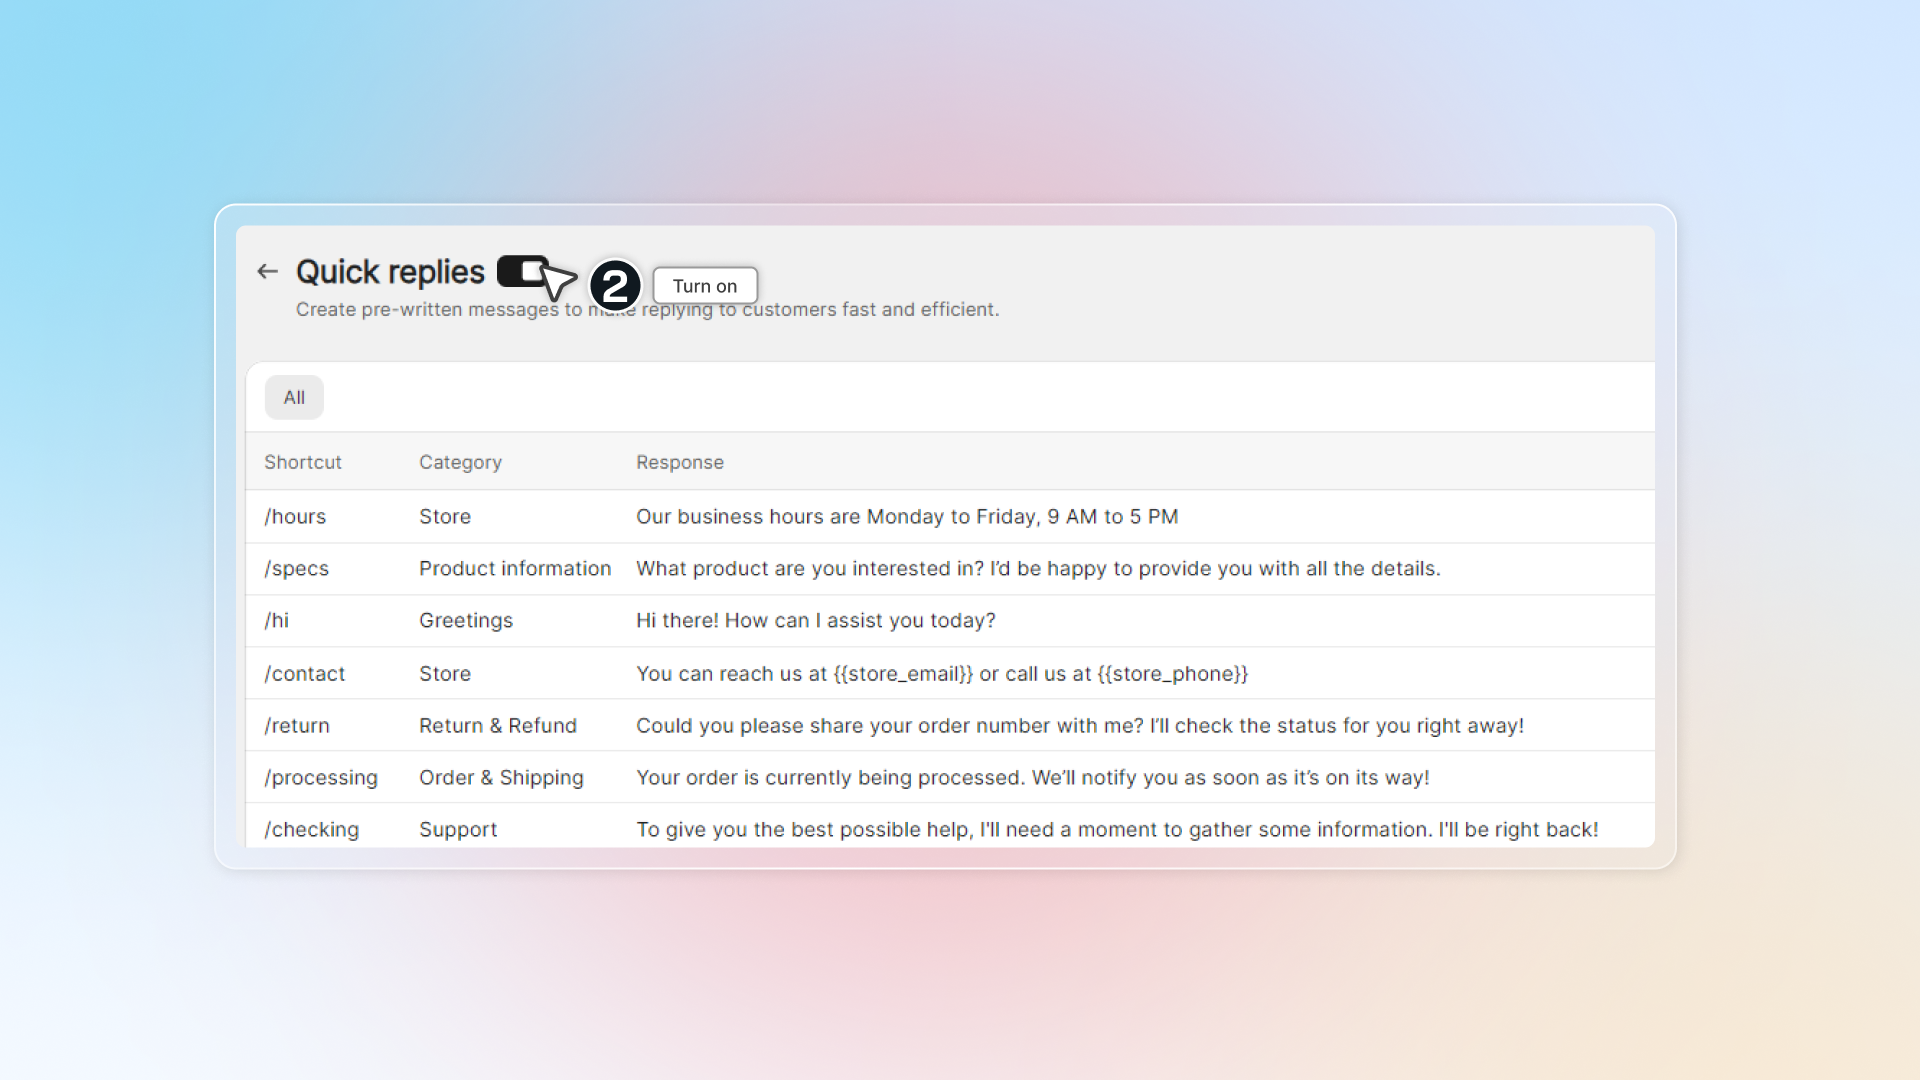Click the business hours response text

tap(906, 516)
